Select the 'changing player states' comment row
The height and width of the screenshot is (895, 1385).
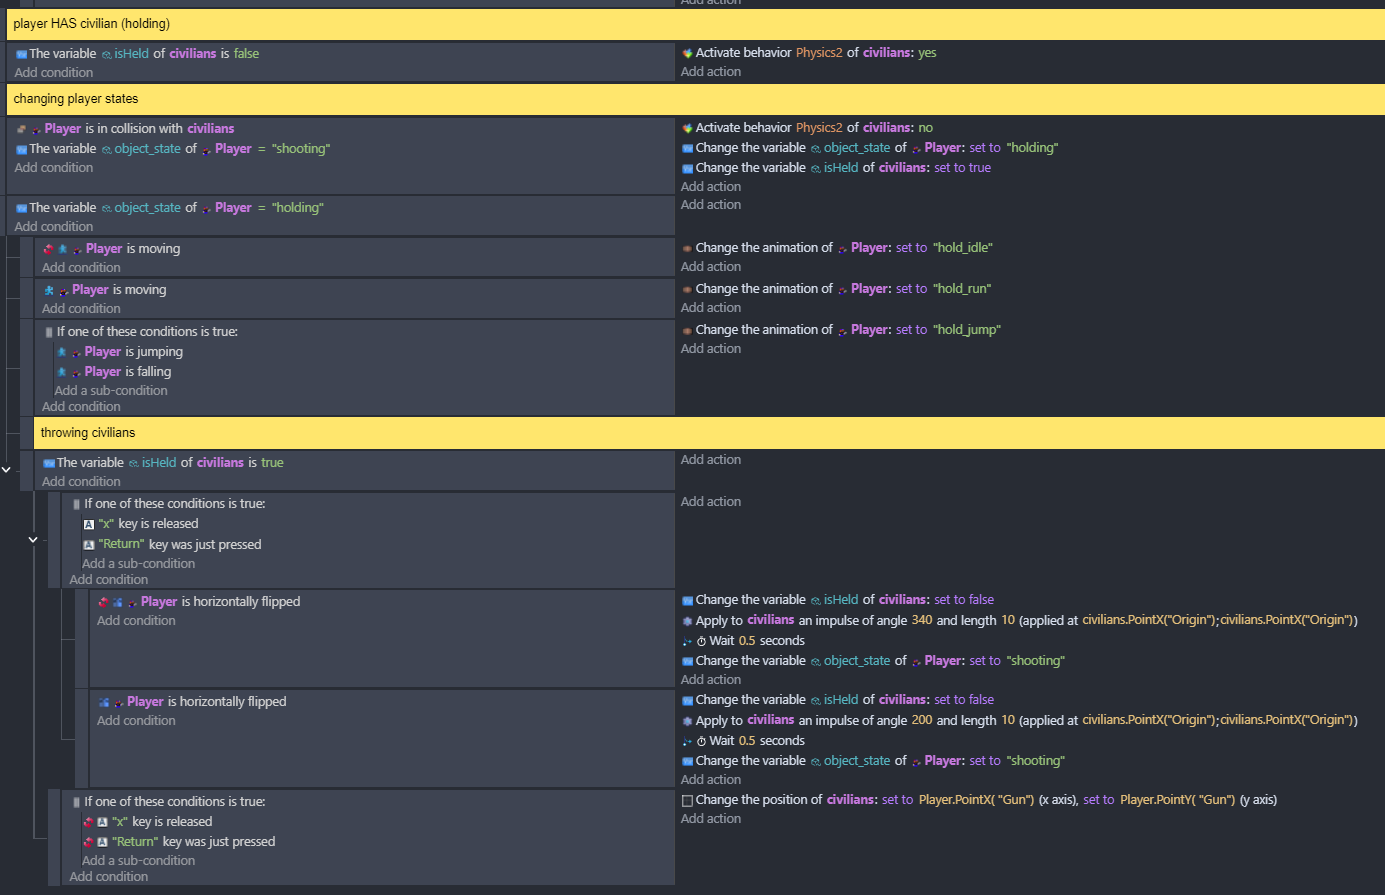point(76,99)
